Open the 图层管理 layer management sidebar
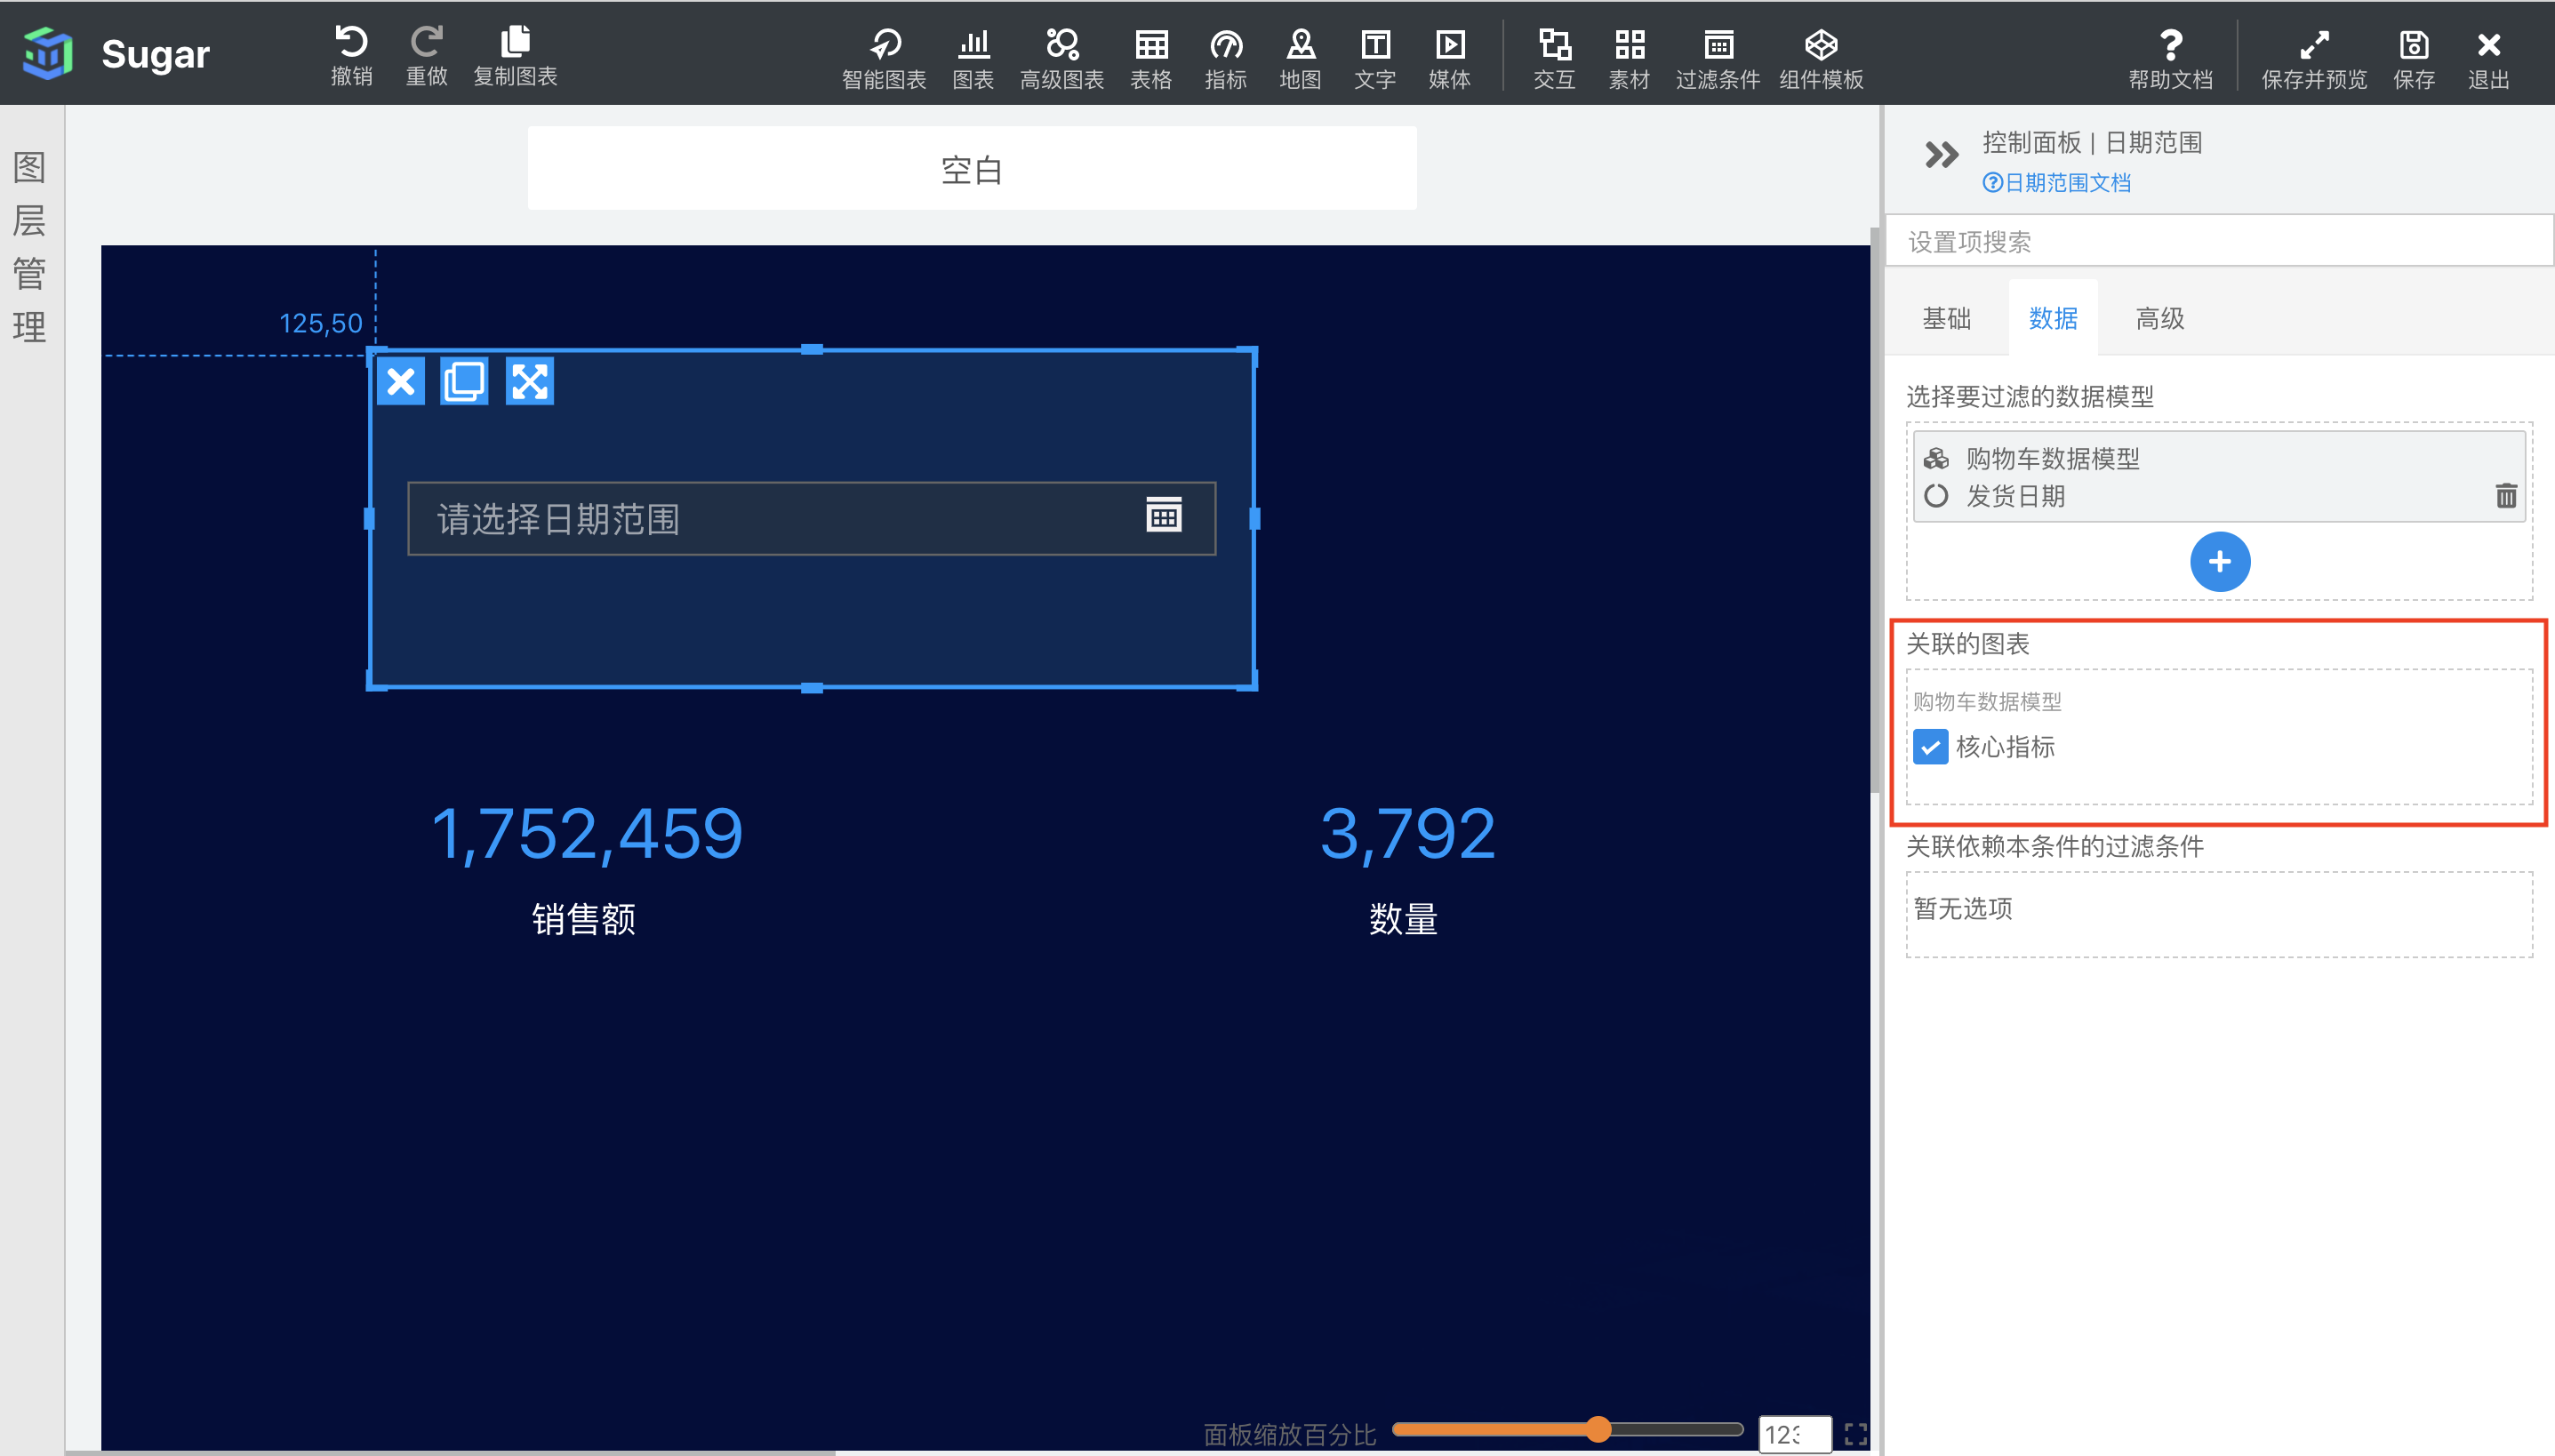 (x=30, y=246)
